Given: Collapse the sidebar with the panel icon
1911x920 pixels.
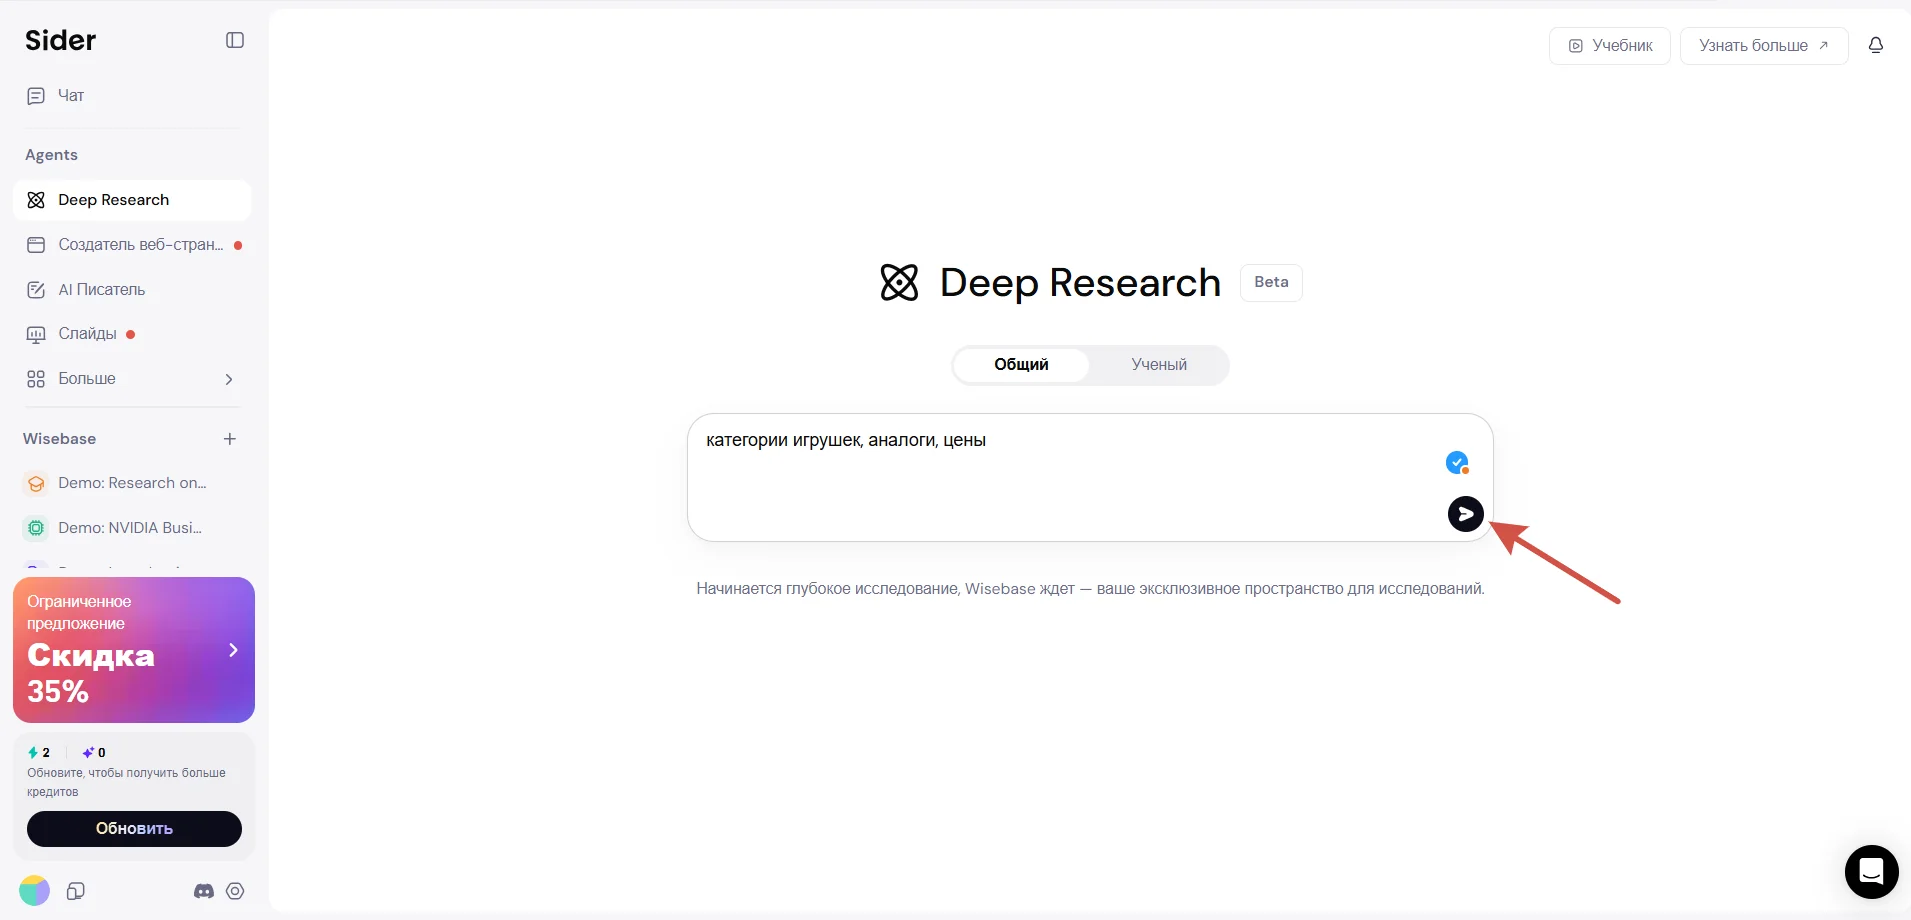Looking at the screenshot, I should 235,40.
